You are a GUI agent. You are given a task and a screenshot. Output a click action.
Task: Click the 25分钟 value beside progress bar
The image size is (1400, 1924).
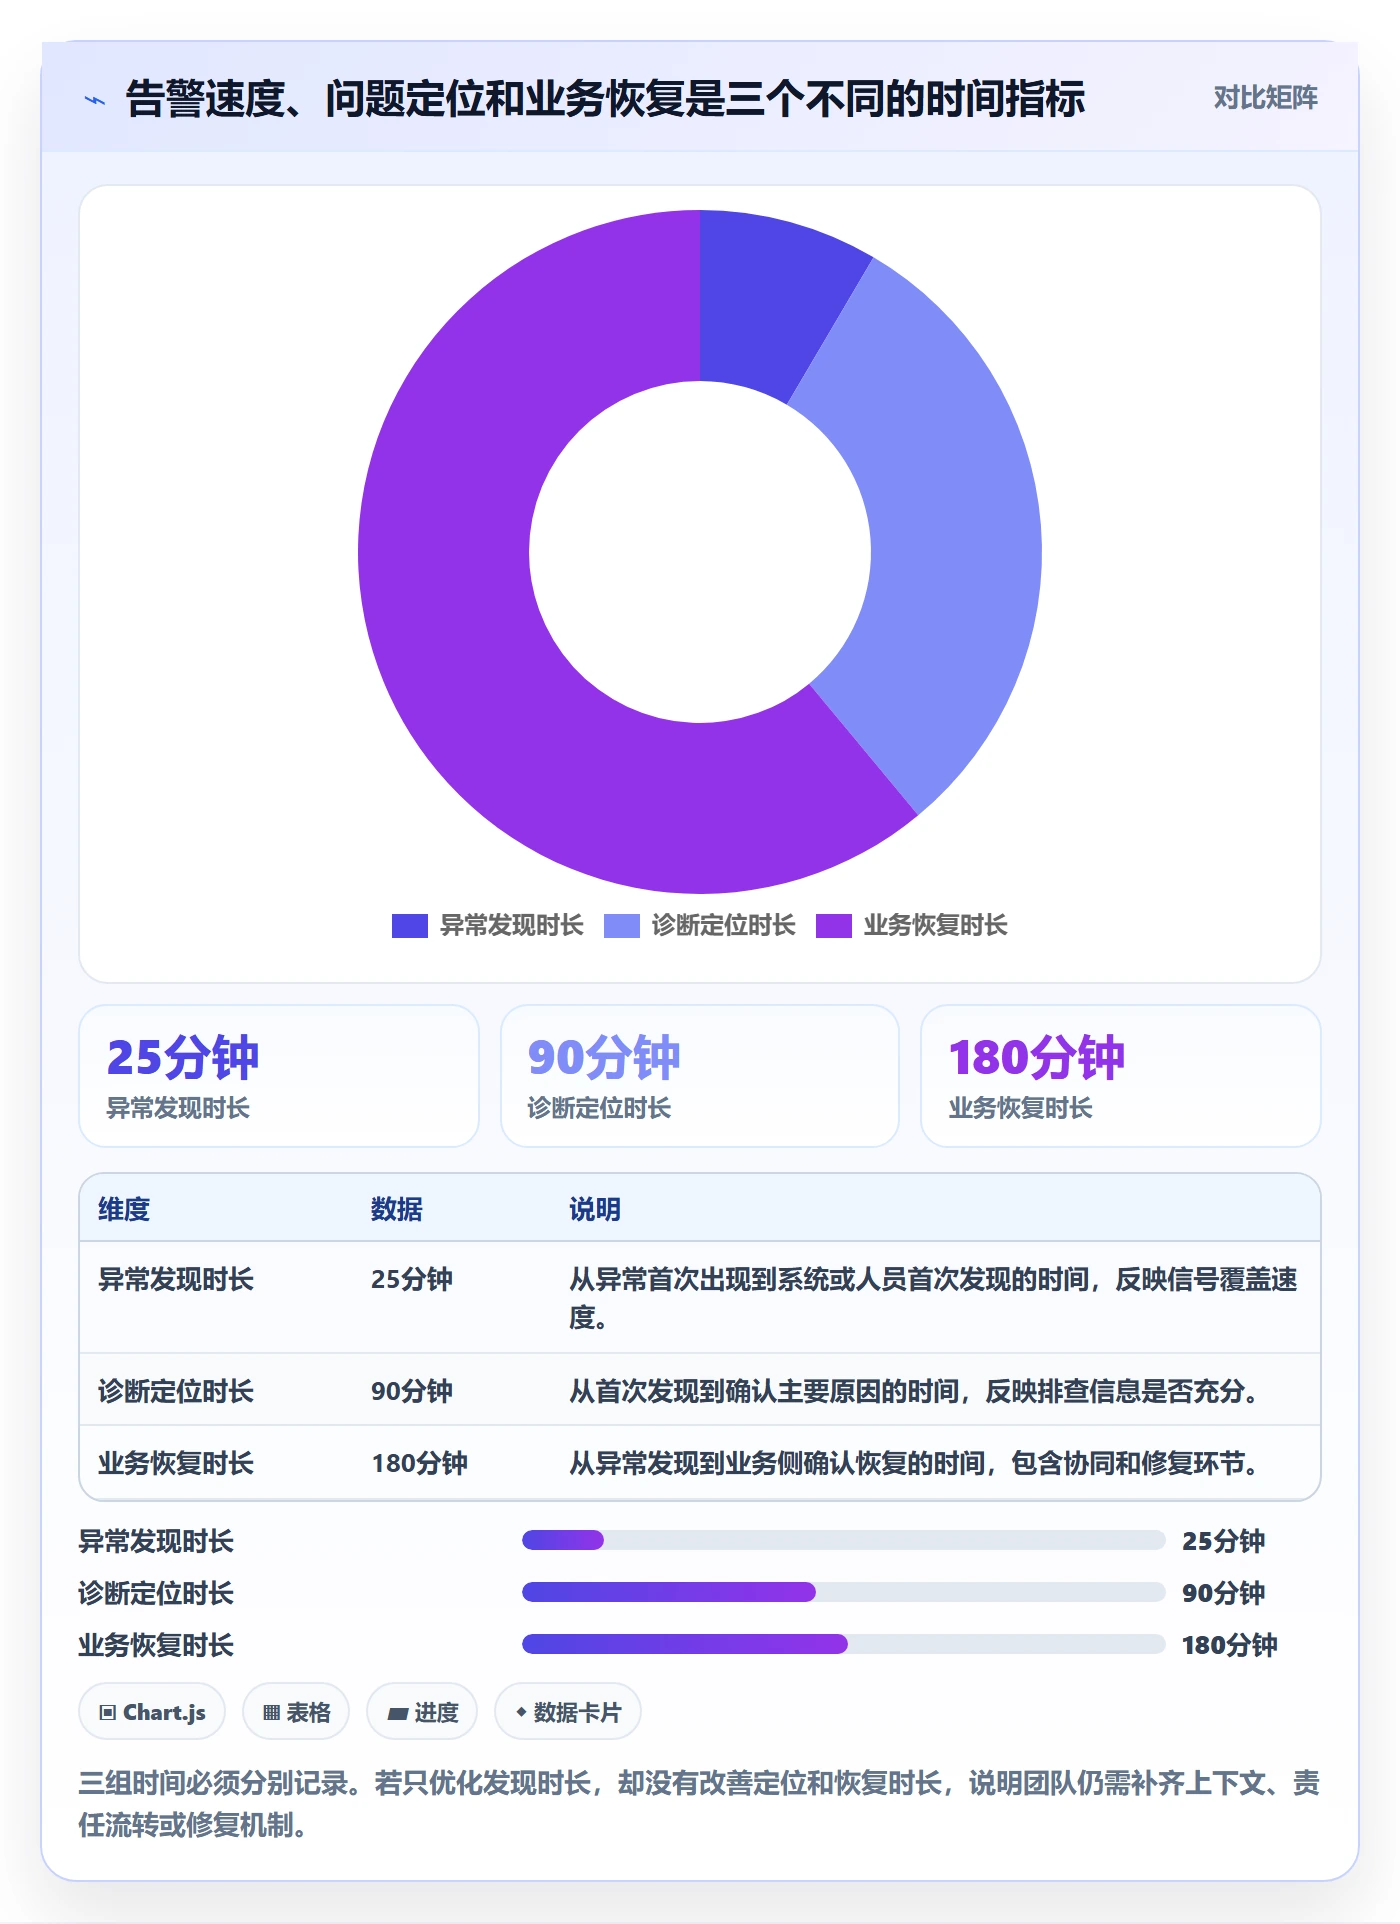click(x=1223, y=1541)
